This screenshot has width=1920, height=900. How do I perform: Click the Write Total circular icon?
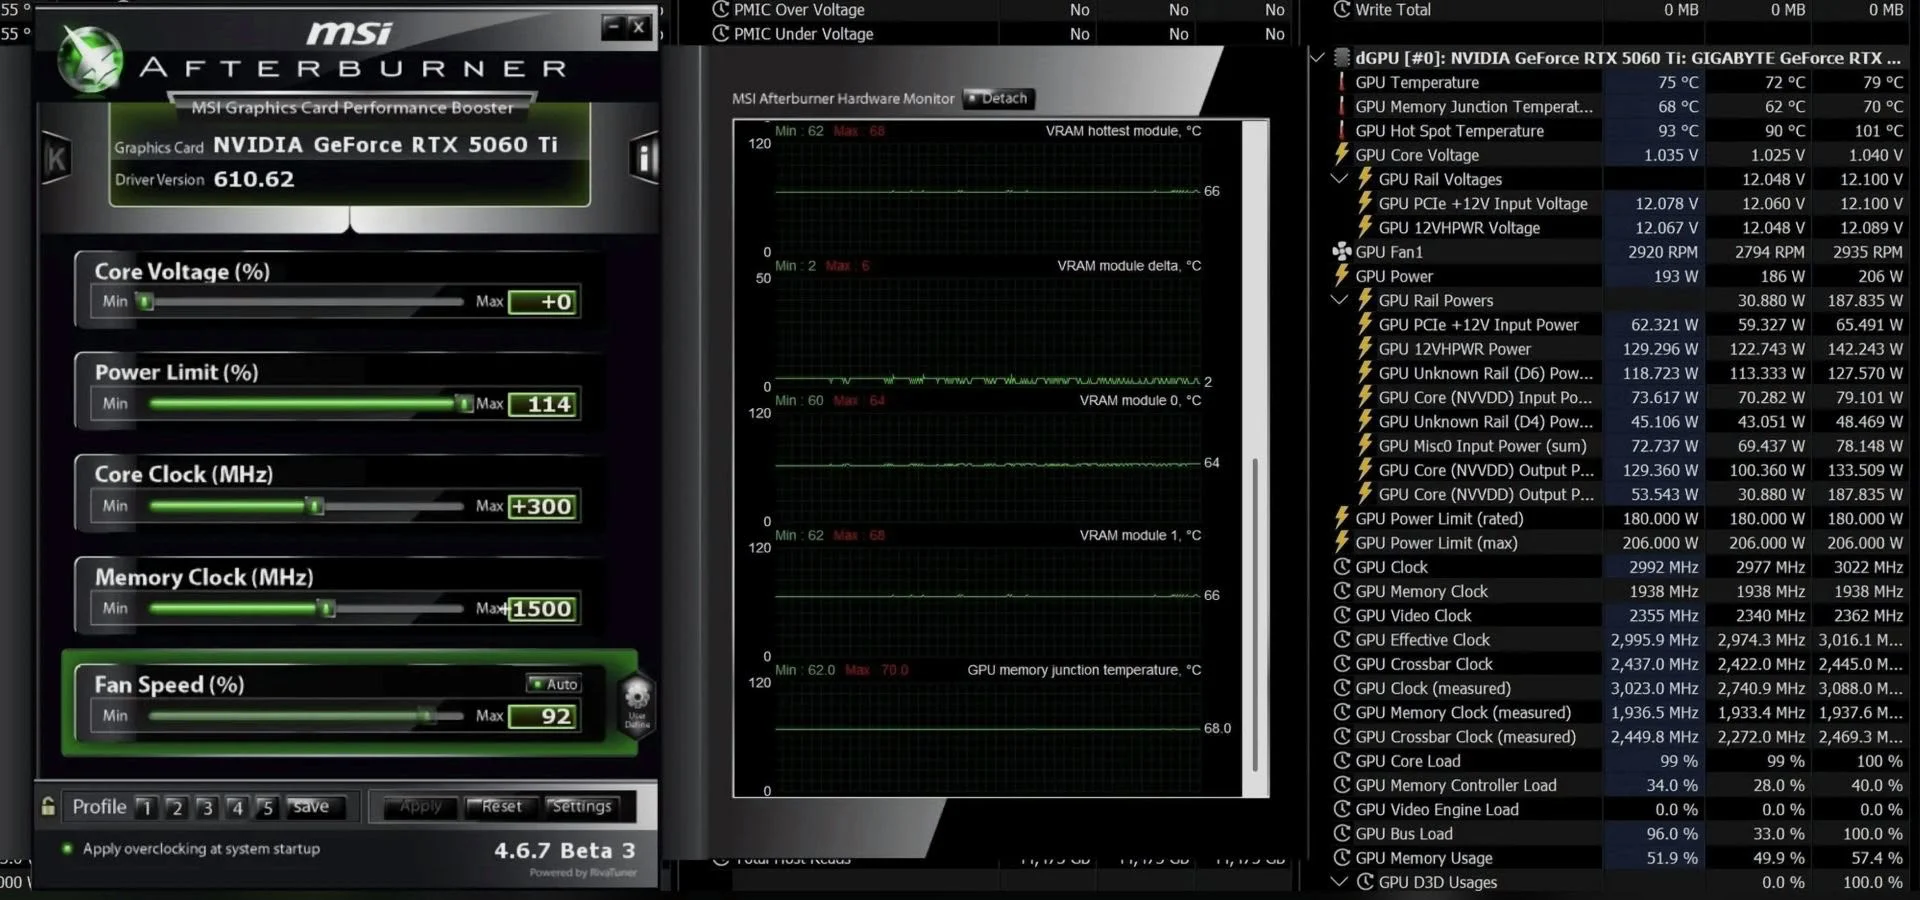pos(1342,10)
